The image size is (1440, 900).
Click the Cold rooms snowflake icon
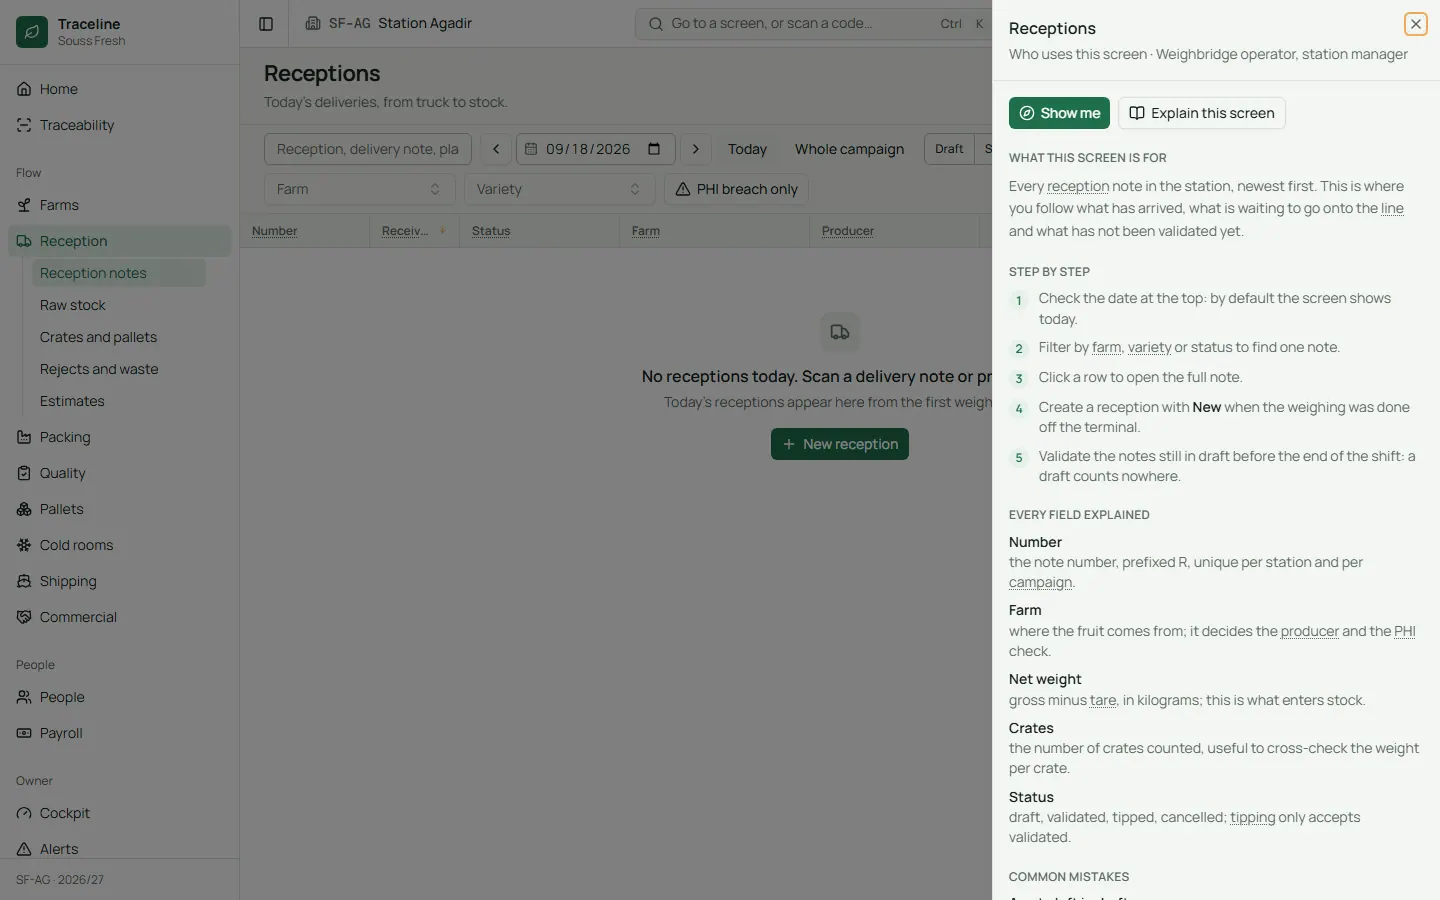coord(24,545)
